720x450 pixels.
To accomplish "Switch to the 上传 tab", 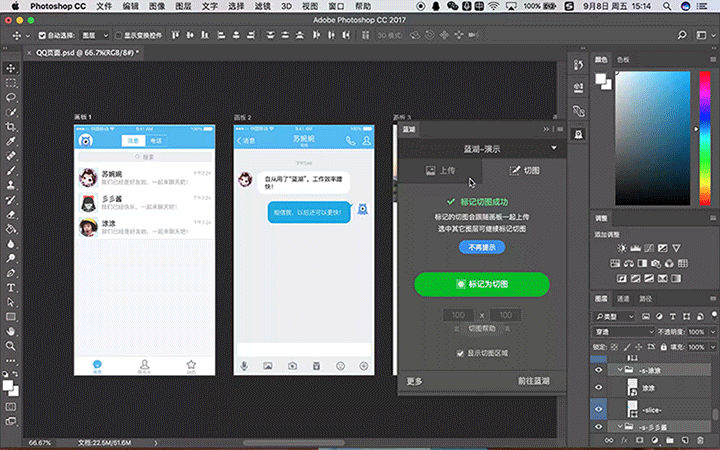I will click(x=440, y=171).
